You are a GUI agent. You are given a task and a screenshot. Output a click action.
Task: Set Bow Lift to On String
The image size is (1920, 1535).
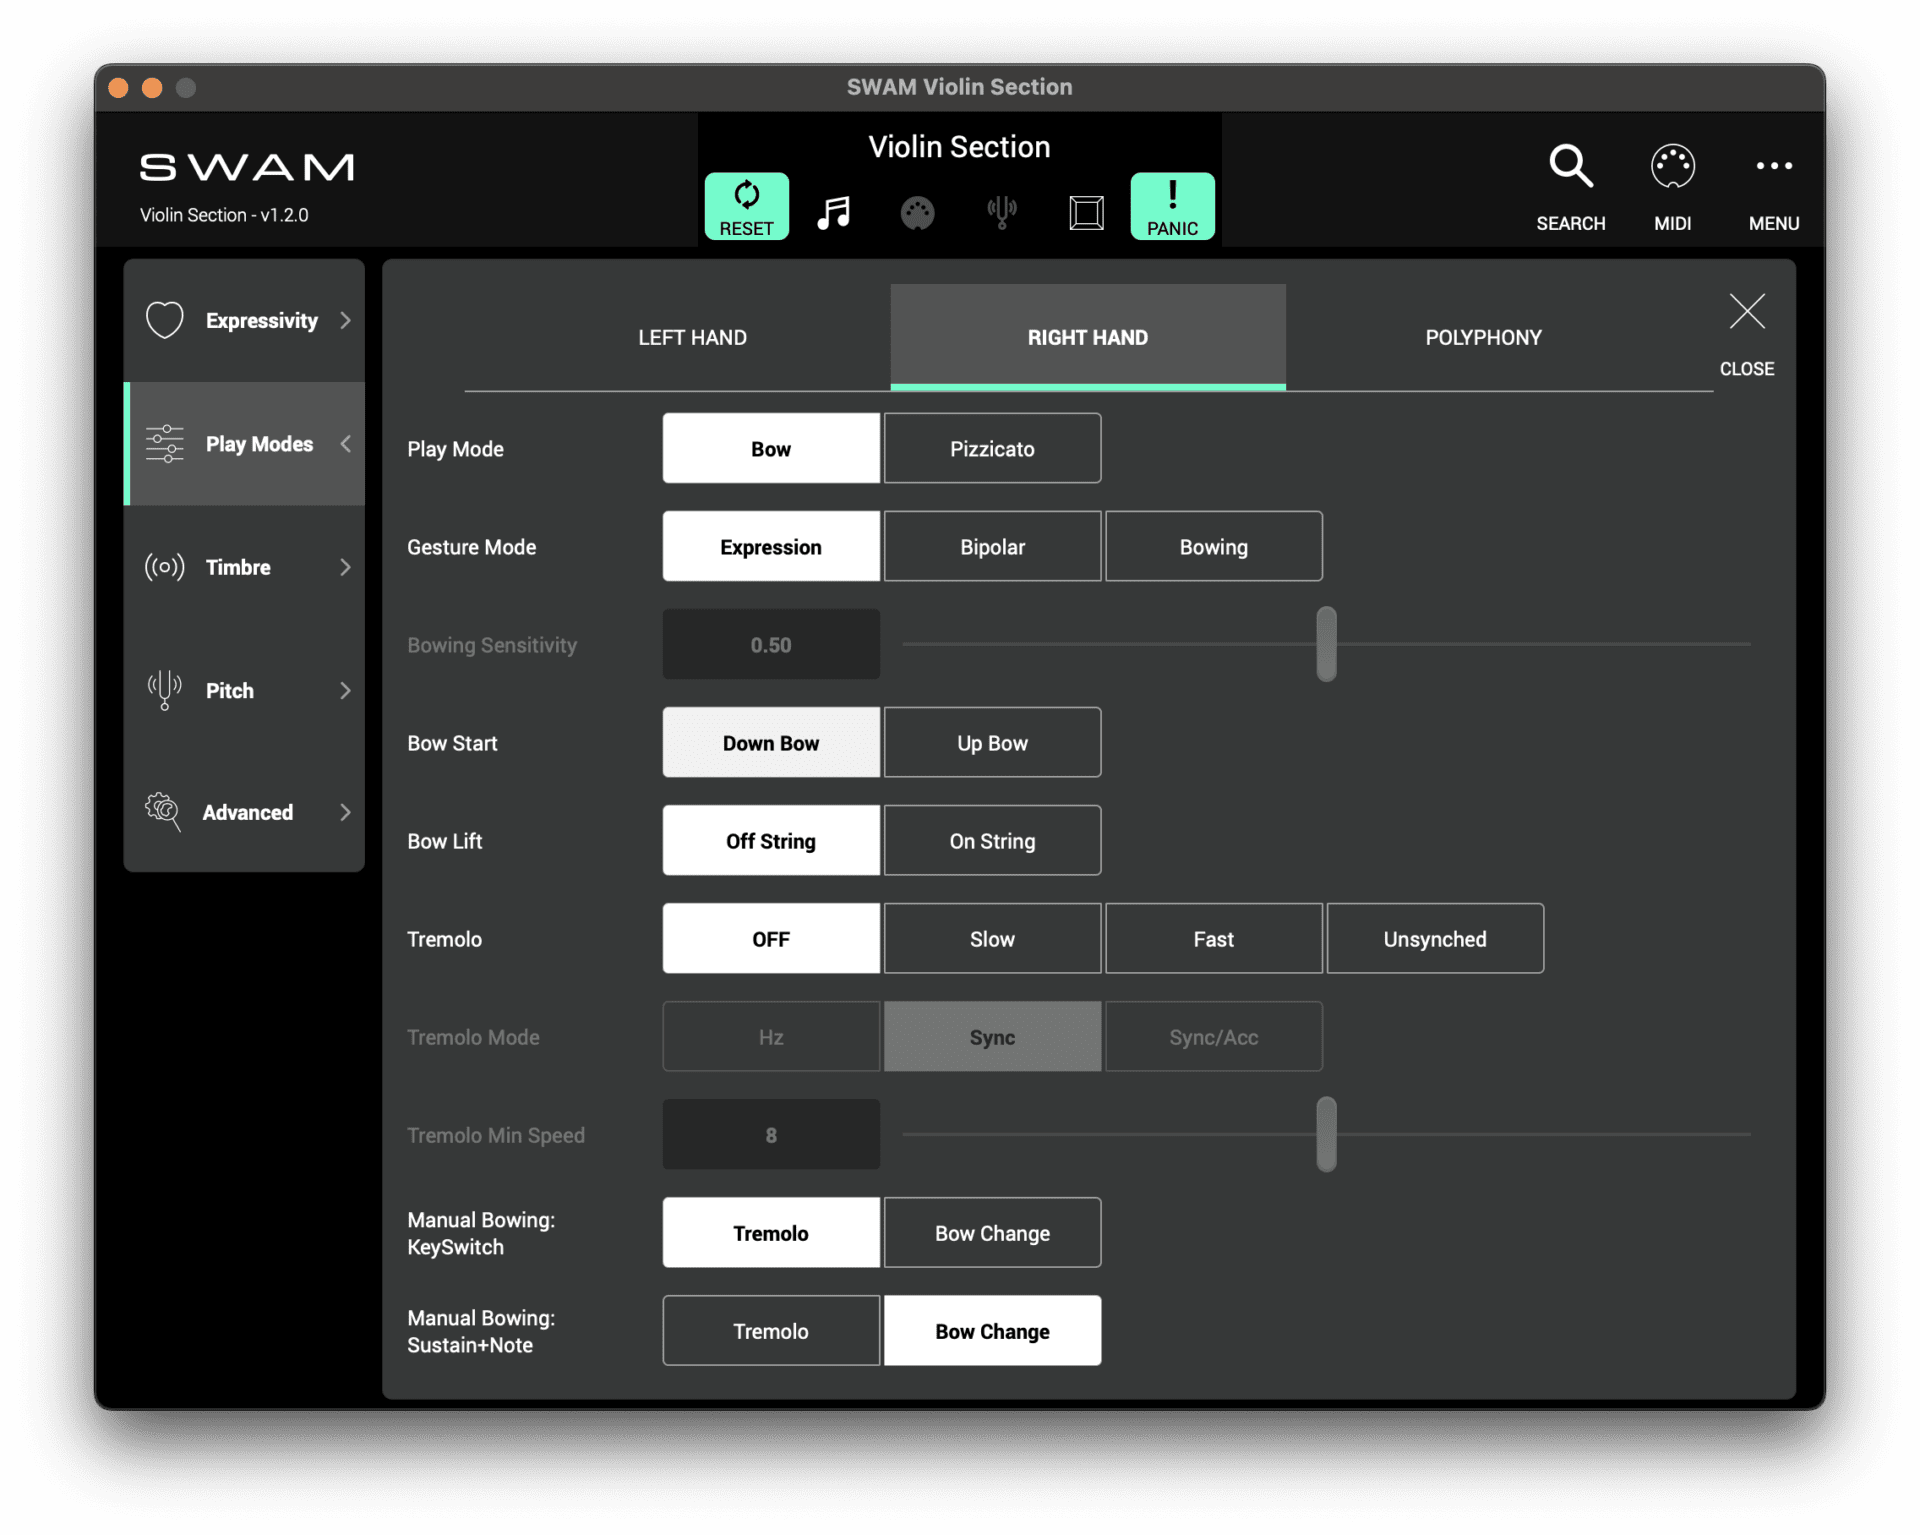991,840
